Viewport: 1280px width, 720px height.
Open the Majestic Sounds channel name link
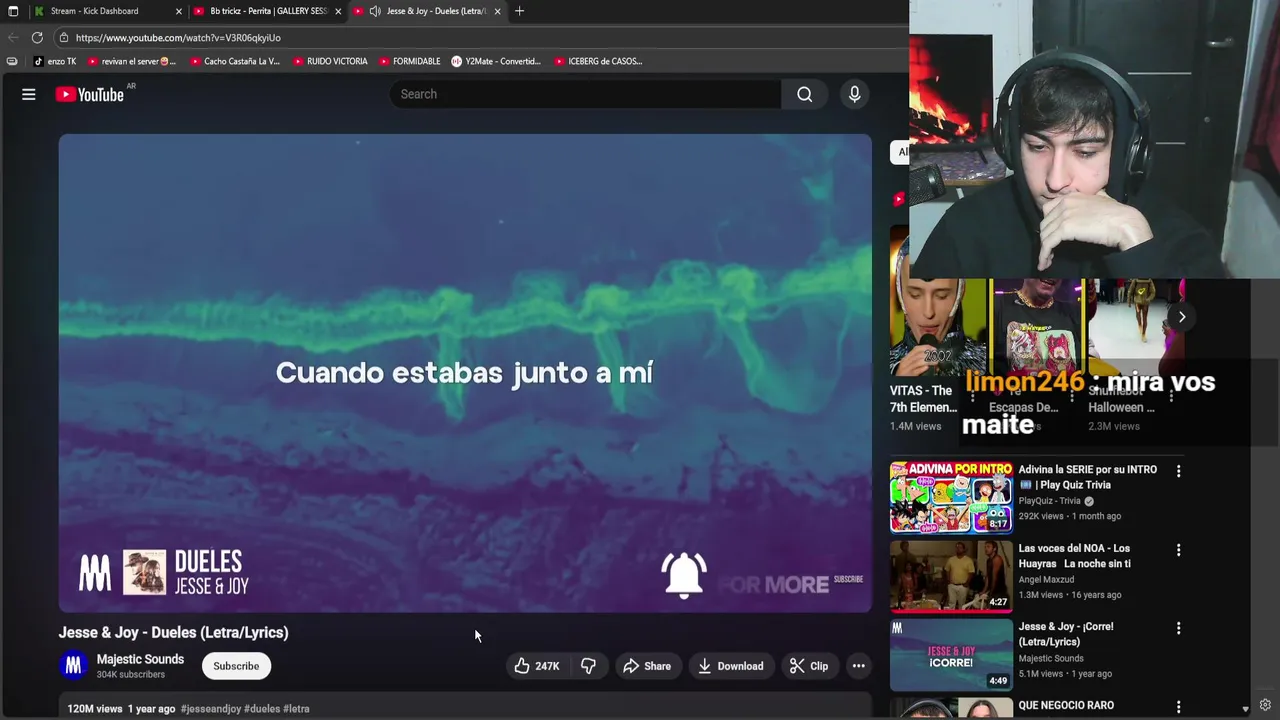coord(140,659)
